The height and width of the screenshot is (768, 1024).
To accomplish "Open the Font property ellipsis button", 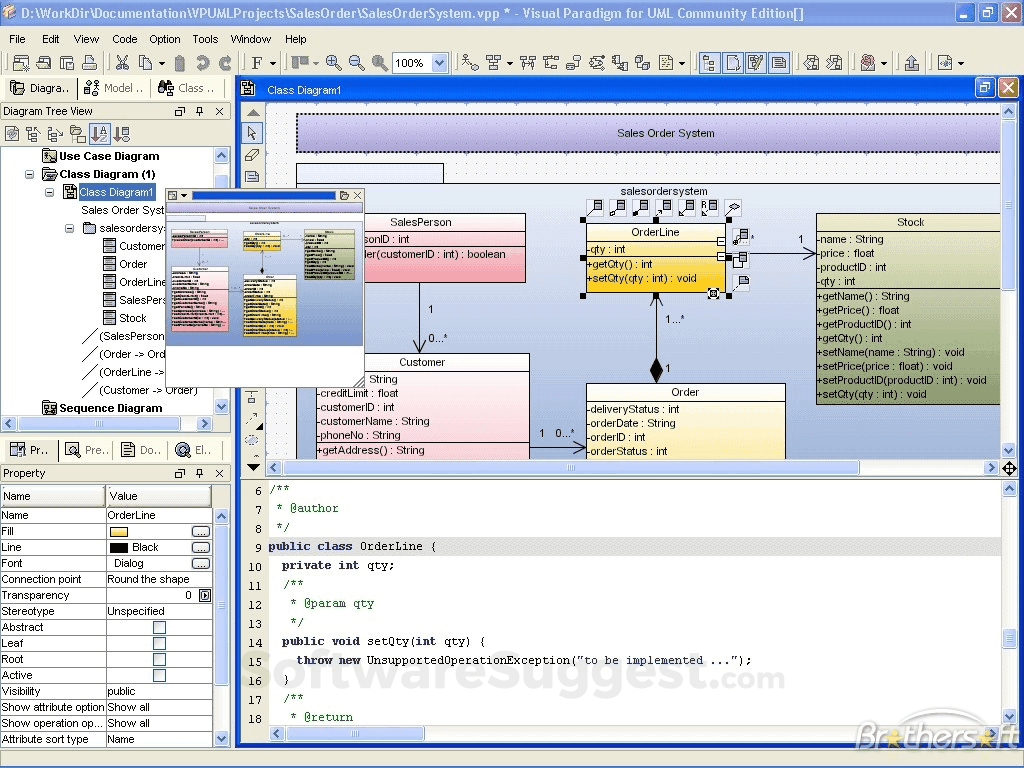I will coord(201,563).
